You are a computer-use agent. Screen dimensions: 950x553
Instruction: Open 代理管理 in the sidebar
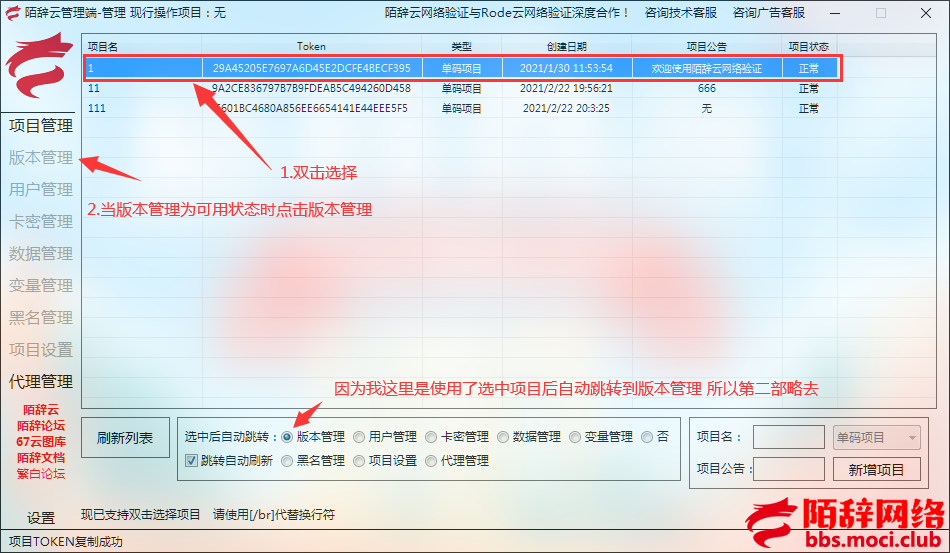click(x=41, y=382)
